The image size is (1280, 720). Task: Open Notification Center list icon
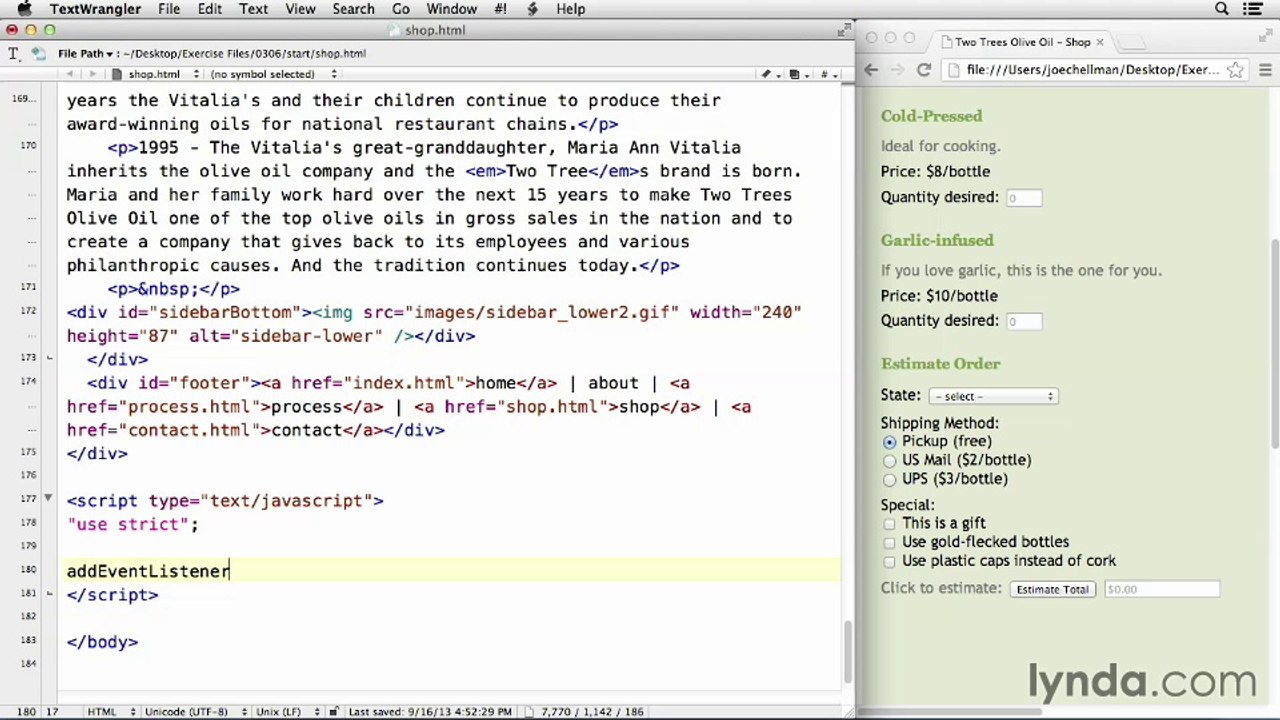[1254, 9]
